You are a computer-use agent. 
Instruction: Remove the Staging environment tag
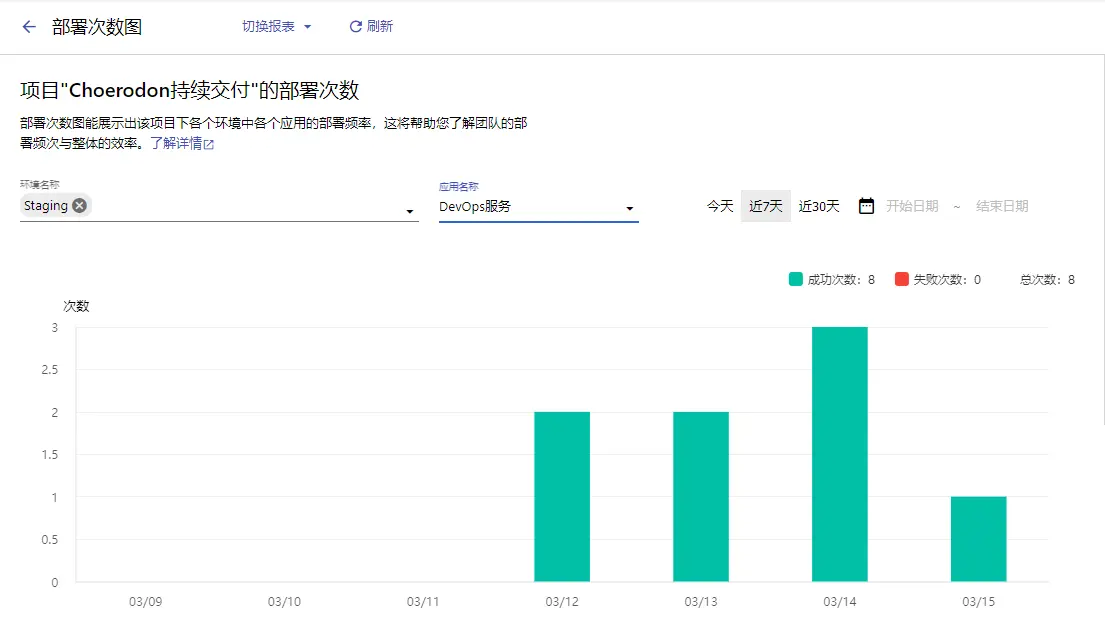click(80, 205)
